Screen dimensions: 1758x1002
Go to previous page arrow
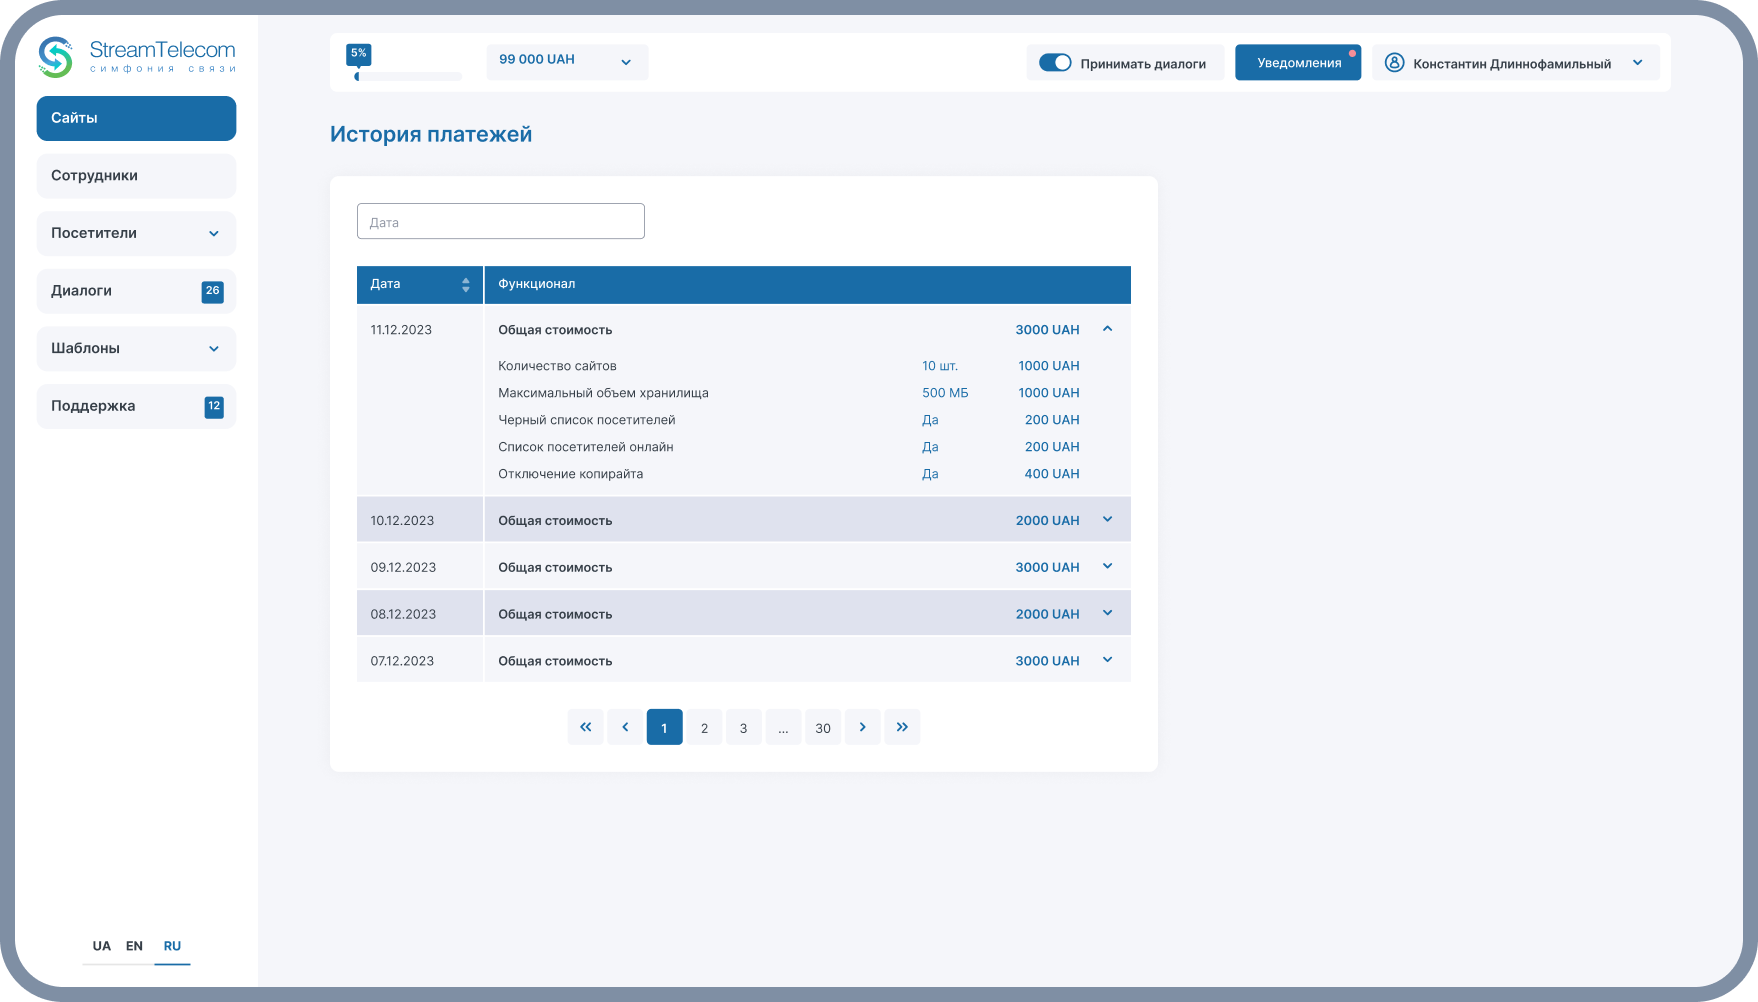pos(625,727)
